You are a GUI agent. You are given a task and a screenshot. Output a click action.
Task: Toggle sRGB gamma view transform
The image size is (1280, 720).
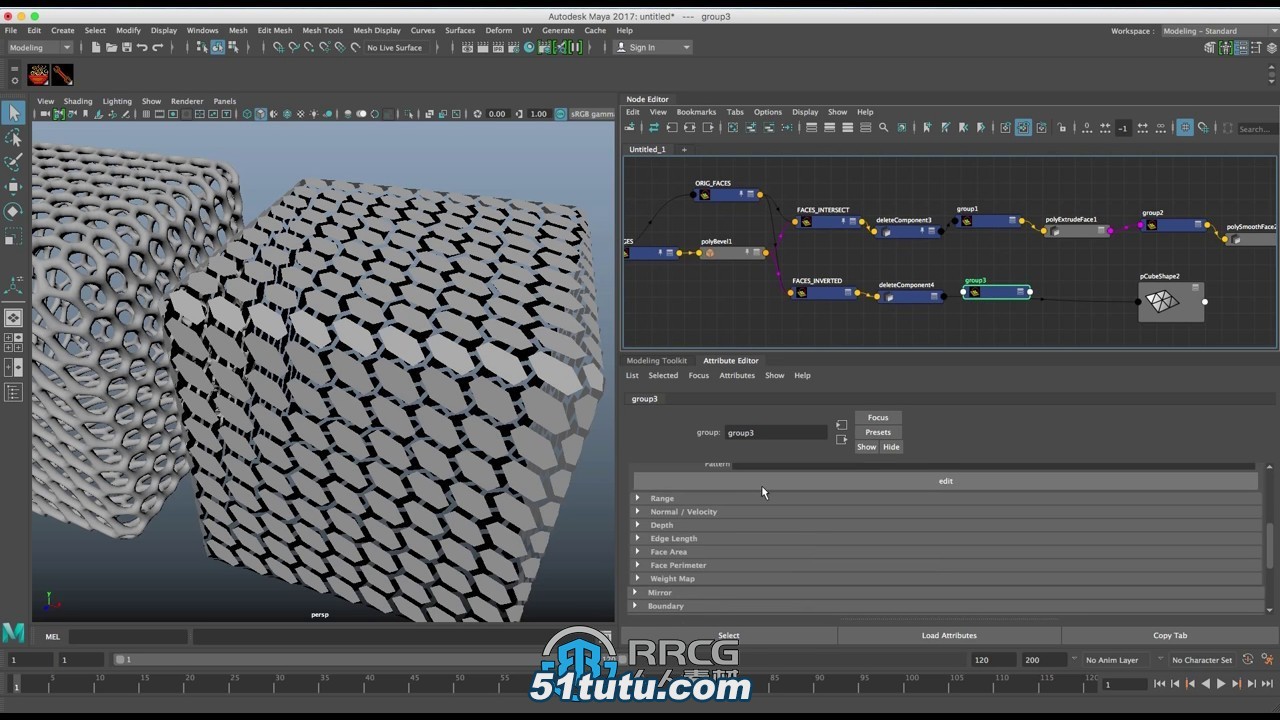561,114
